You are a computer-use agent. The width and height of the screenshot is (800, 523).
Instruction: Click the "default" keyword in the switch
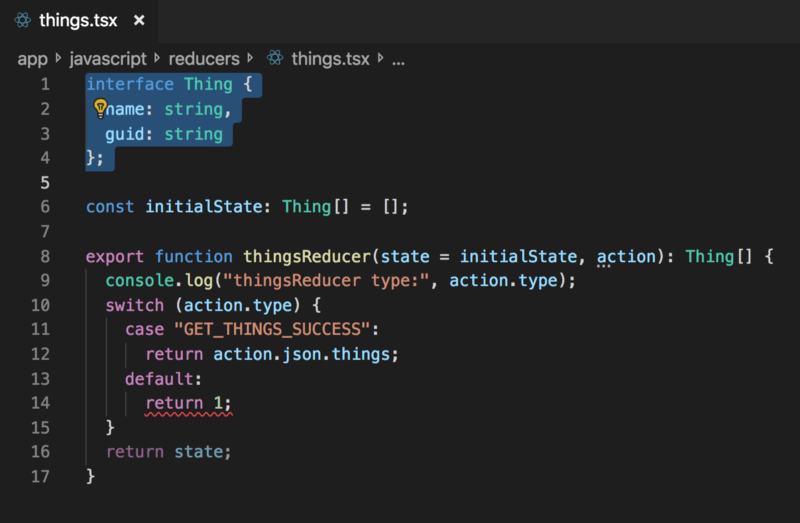160,378
